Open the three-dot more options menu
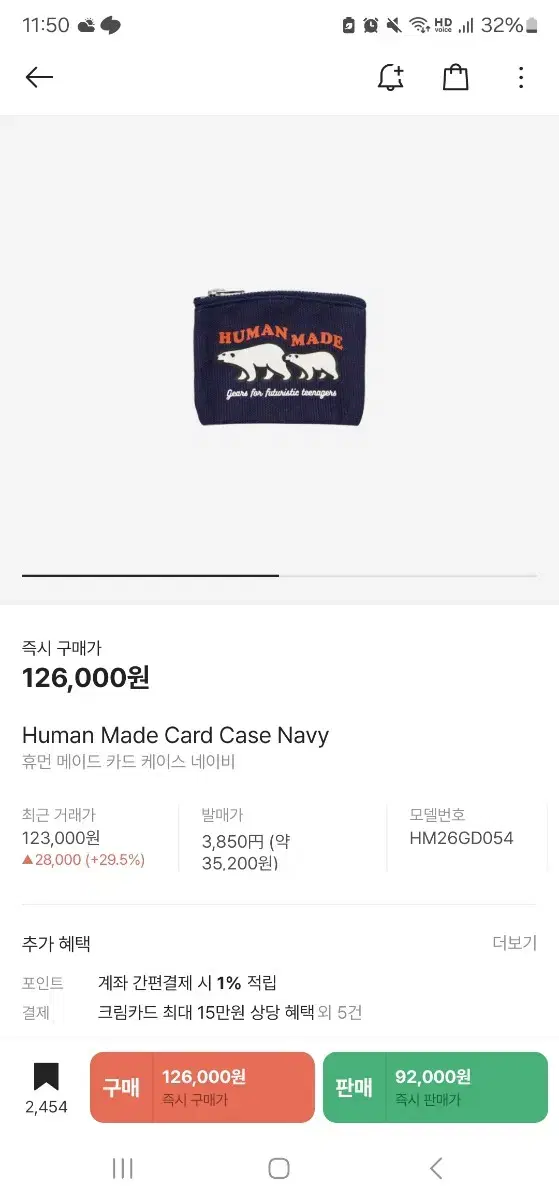This screenshot has height=1200, width=559. point(521,78)
